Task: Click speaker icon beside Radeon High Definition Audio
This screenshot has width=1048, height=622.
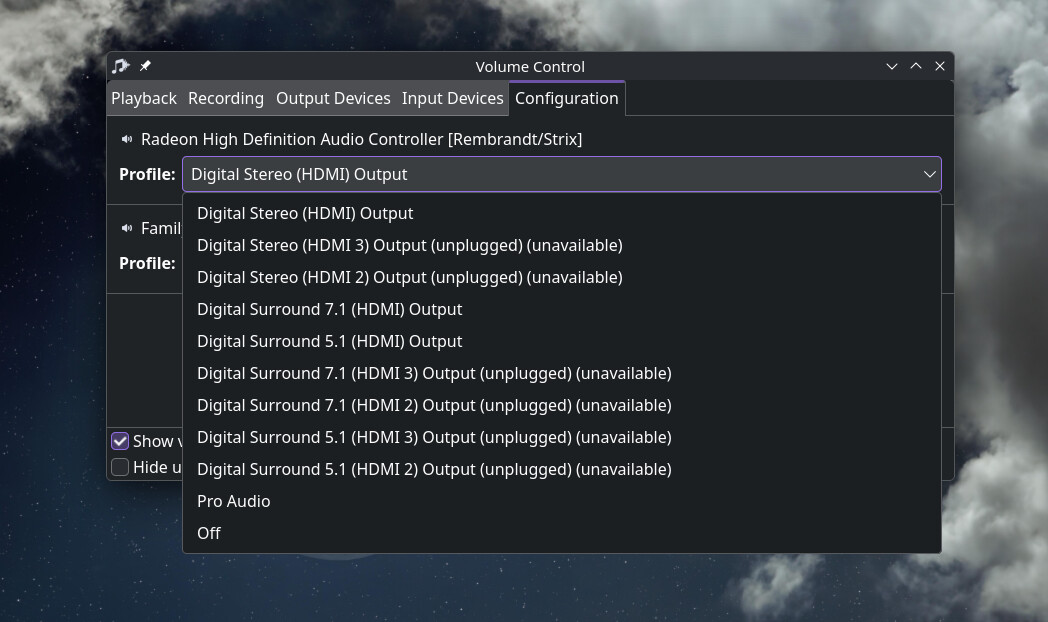Action: point(127,139)
